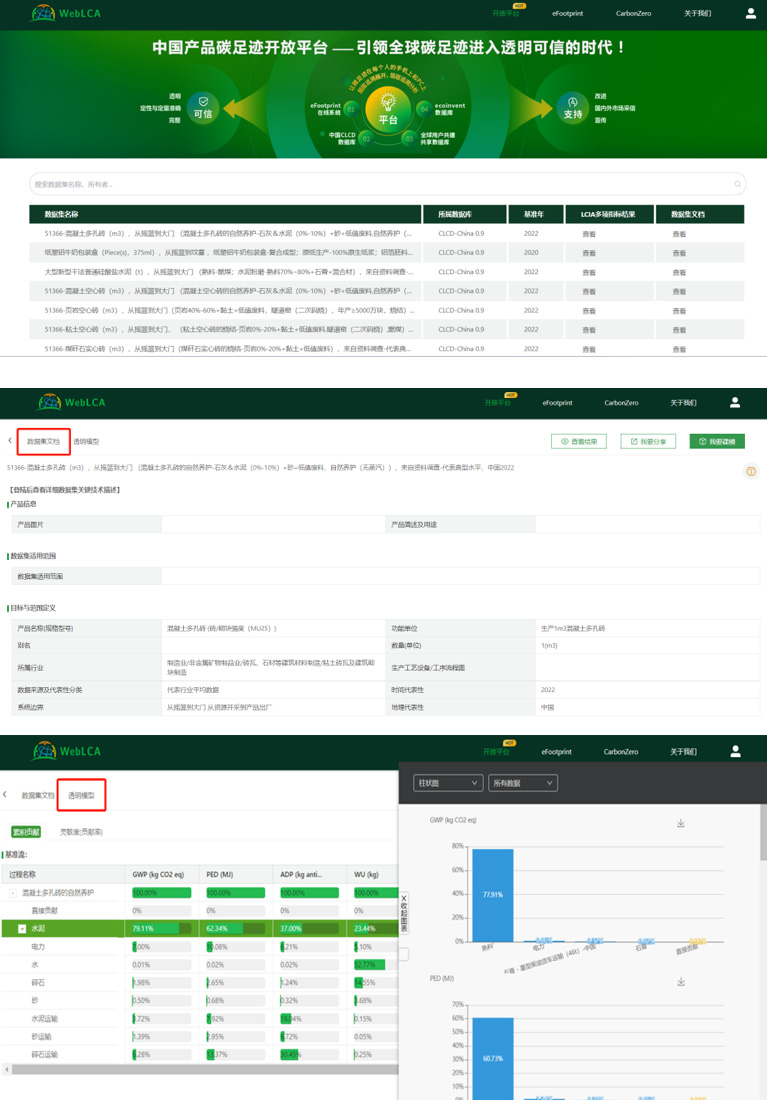Image resolution: width=767 pixels, height=1100 pixels.
Task: Click the horizontal scrollbar under the process table
Action: coord(204,1070)
